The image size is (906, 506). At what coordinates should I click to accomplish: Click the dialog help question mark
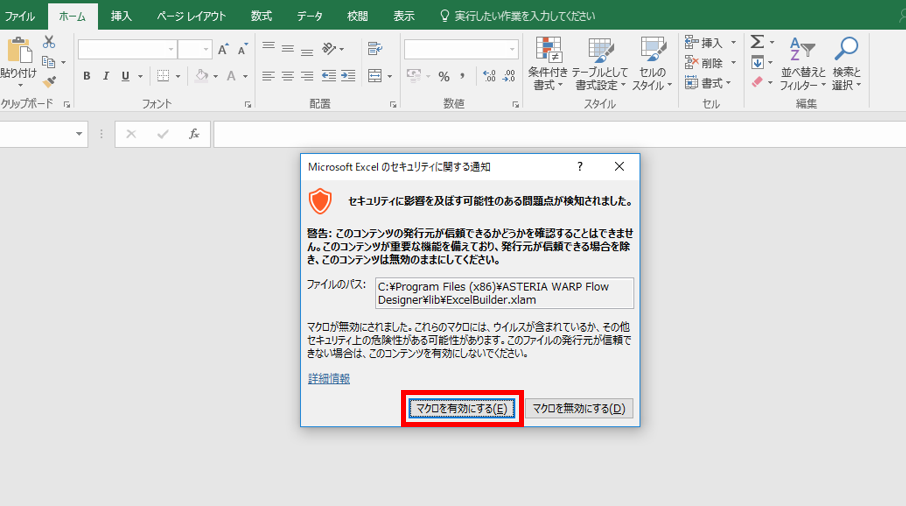click(580, 166)
